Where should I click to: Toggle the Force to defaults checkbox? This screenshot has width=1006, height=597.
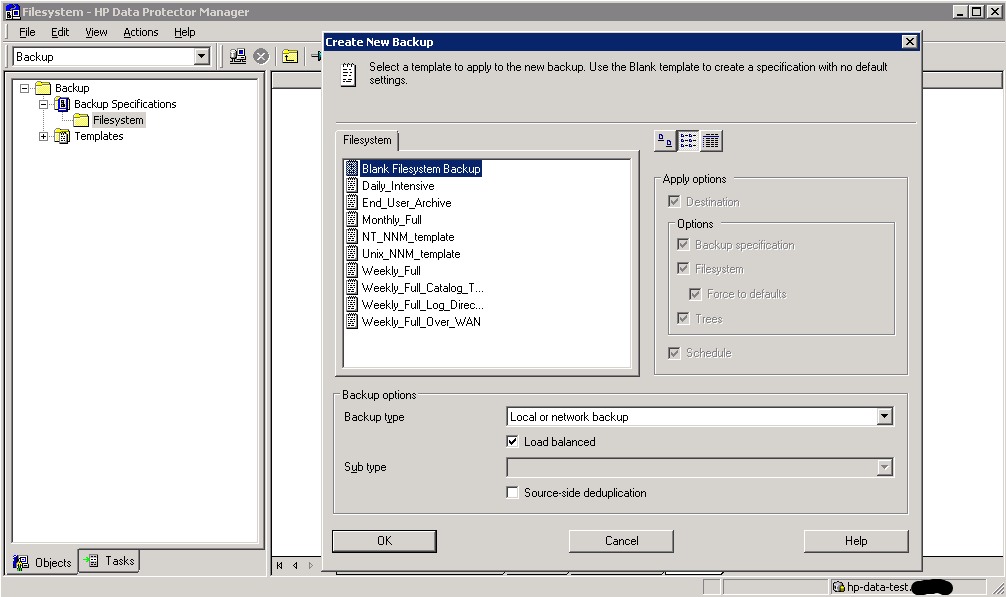695,294
